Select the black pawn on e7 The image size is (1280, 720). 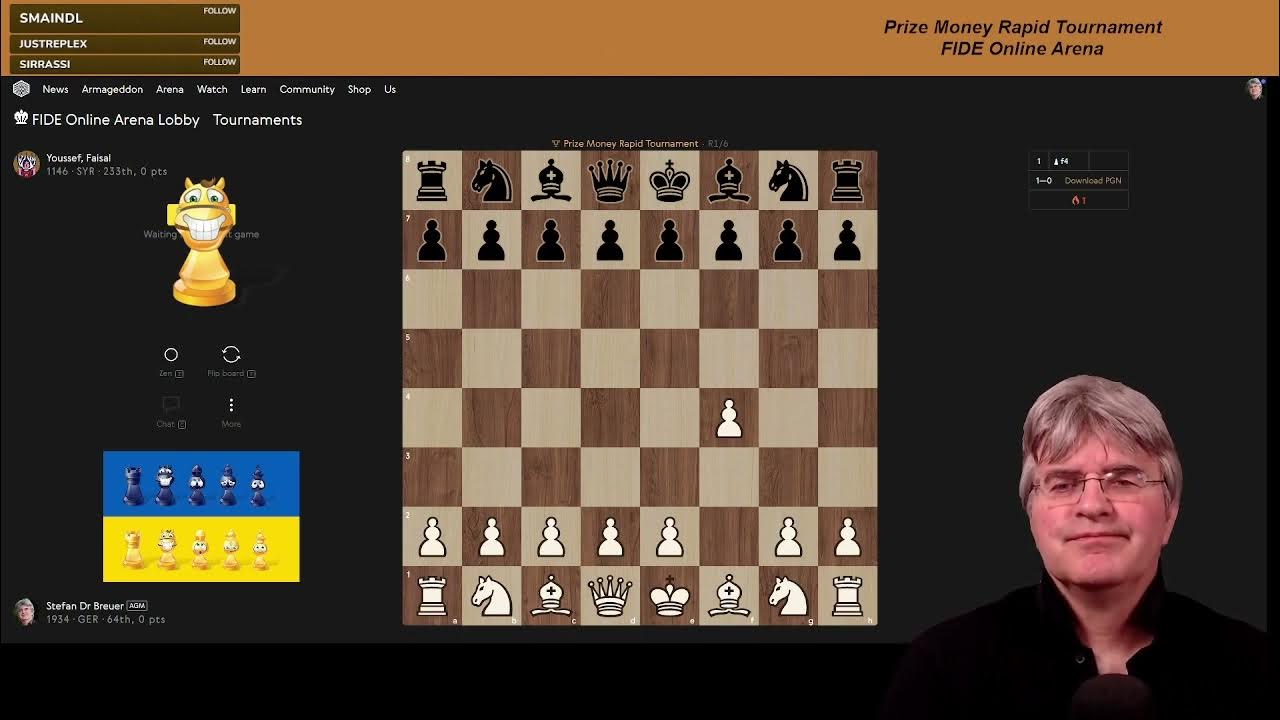click(670, 240)
